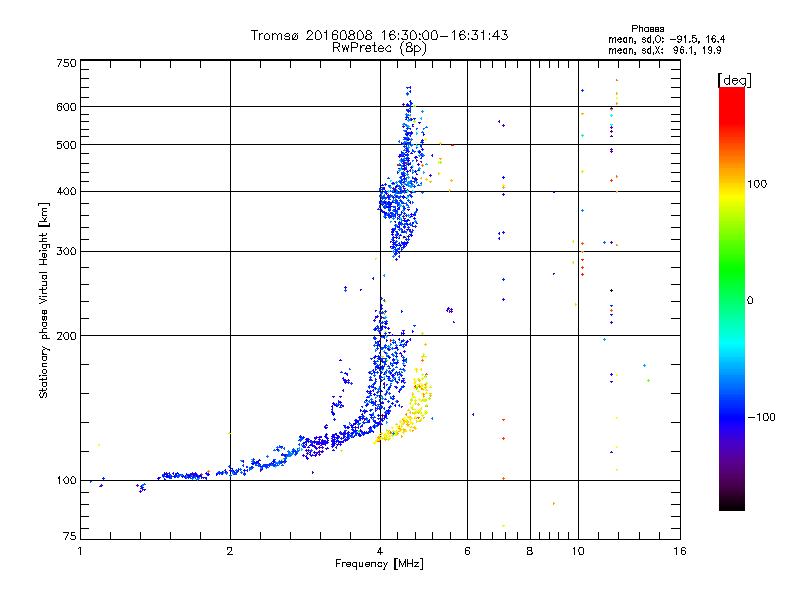
Task: Click the 'Stationary phase Virtual Height [km]' axis label
Action: pos(44,300)
